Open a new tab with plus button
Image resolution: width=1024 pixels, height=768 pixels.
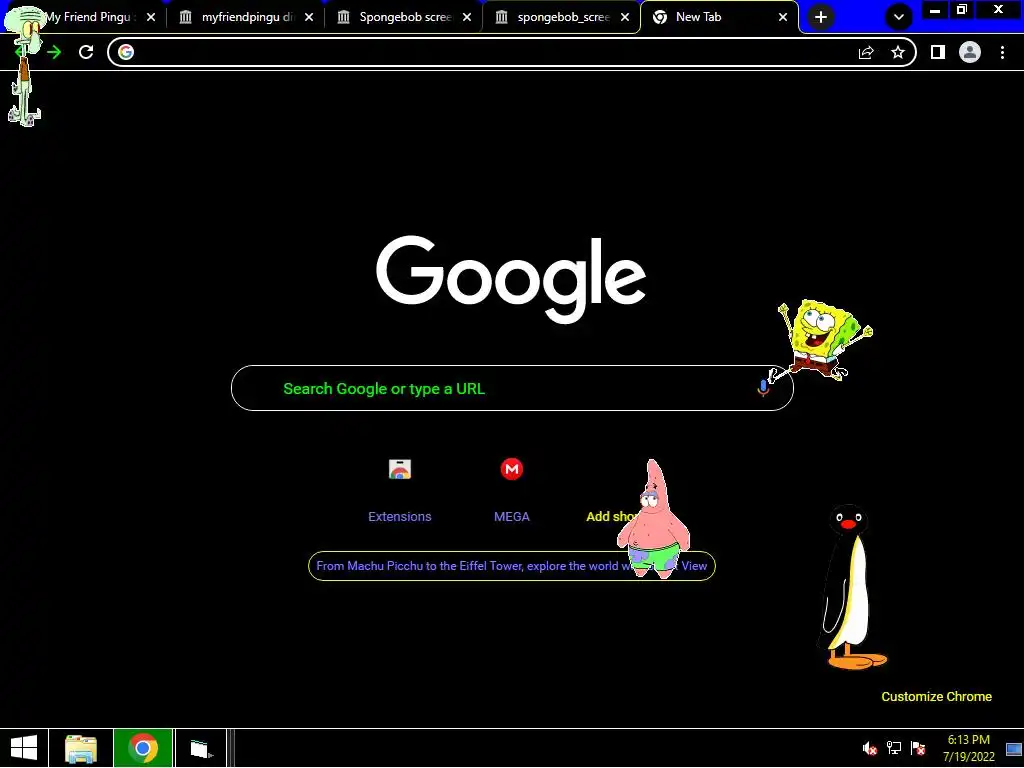[x=821, y=17]
